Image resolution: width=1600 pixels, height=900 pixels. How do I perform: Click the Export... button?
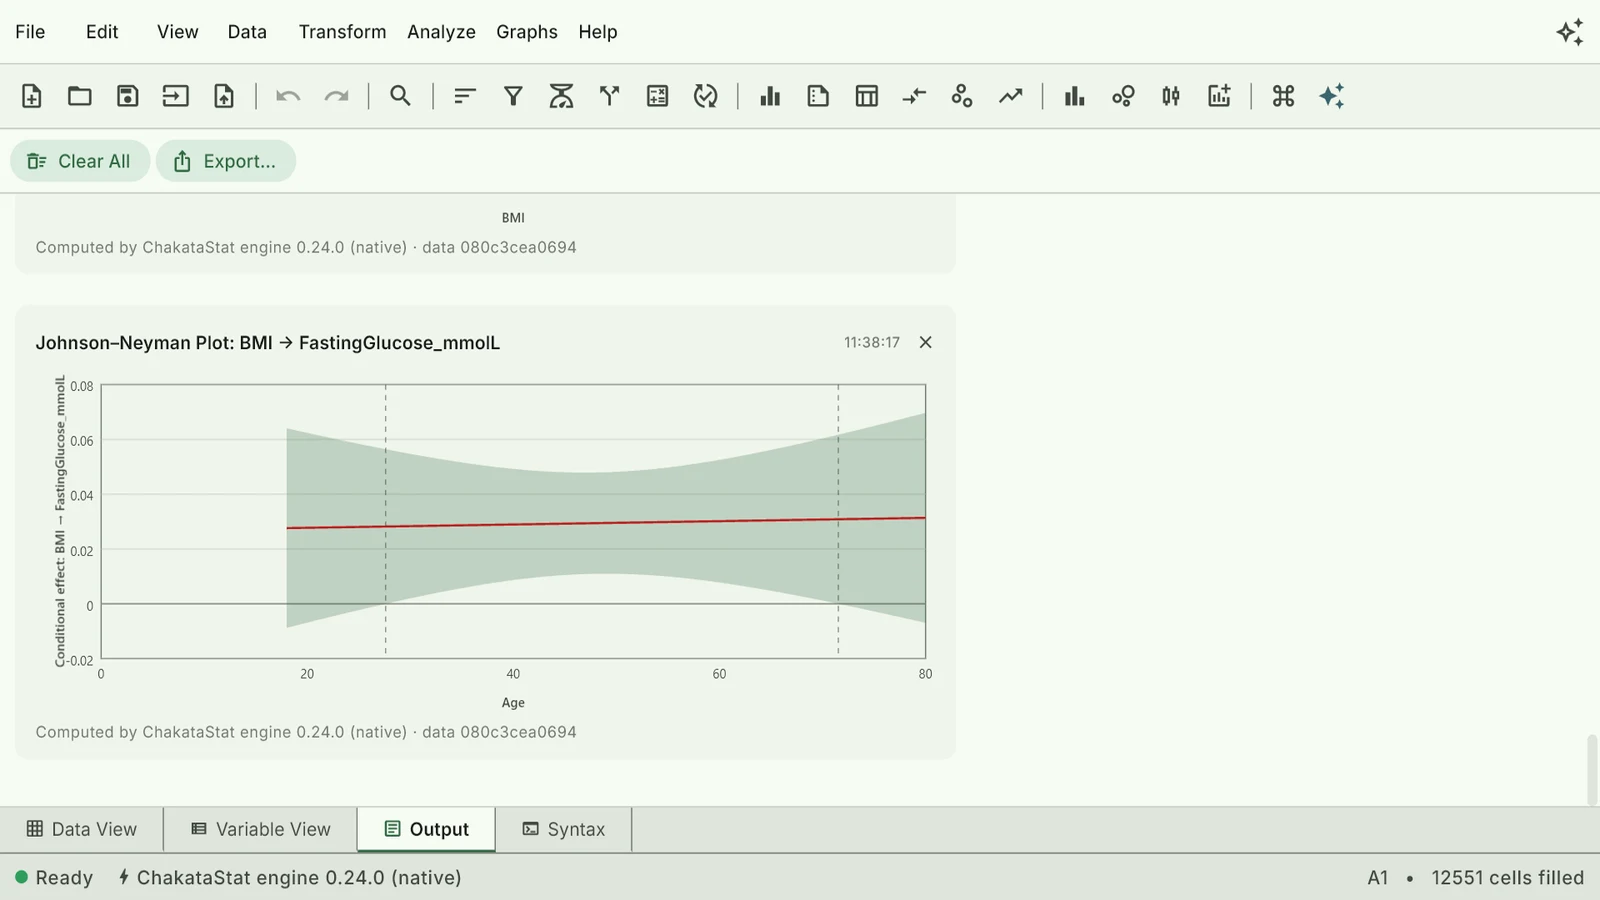tap(225, 161)
